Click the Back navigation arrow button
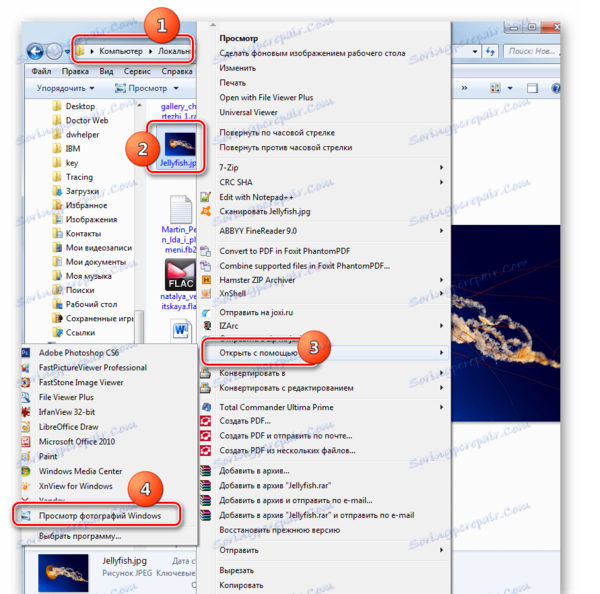600x594 pixels. 35,52
